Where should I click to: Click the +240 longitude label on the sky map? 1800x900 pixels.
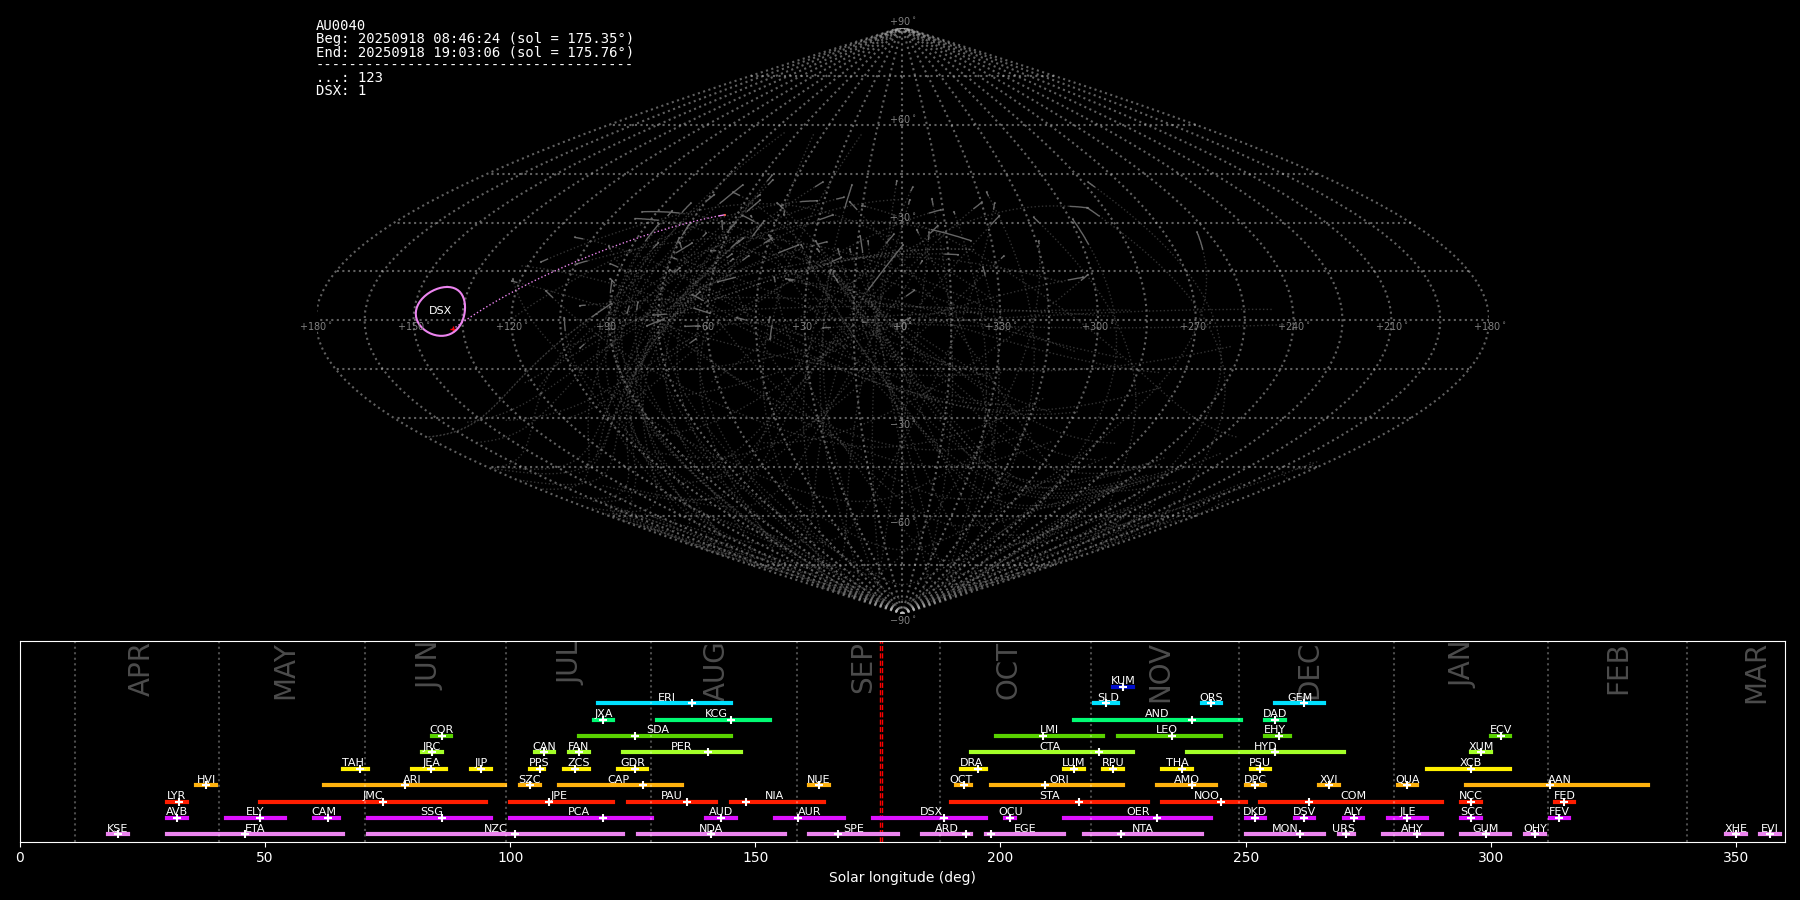point(1291,326)
